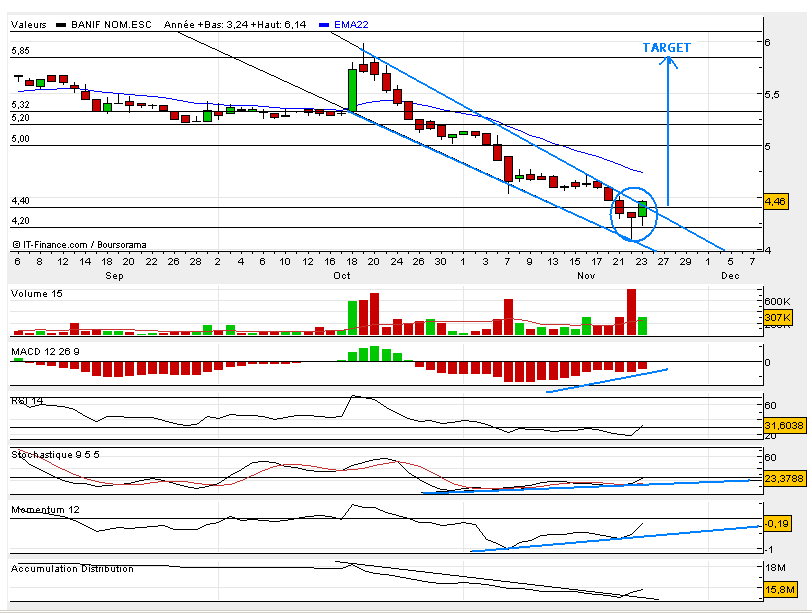Viewport: 812px width, 613px height.
Task: Click the 4,20 support level label
Action: point(21,221)
